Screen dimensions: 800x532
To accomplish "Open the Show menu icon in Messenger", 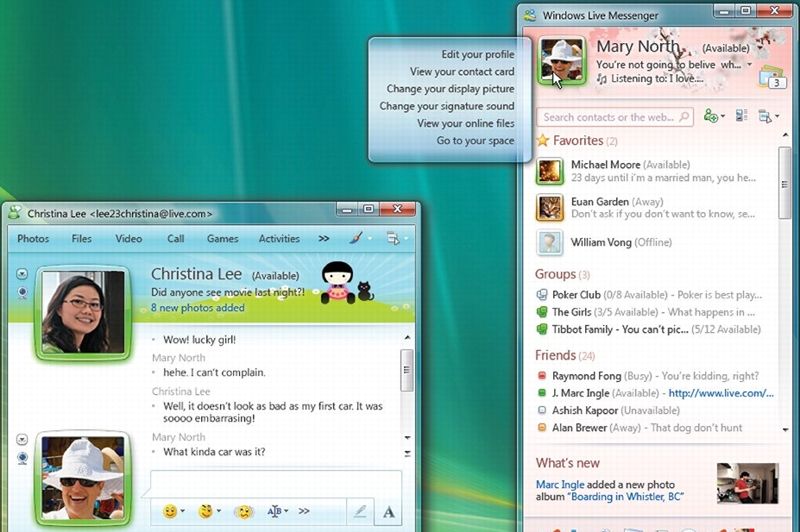I will [x=764, y=116].
